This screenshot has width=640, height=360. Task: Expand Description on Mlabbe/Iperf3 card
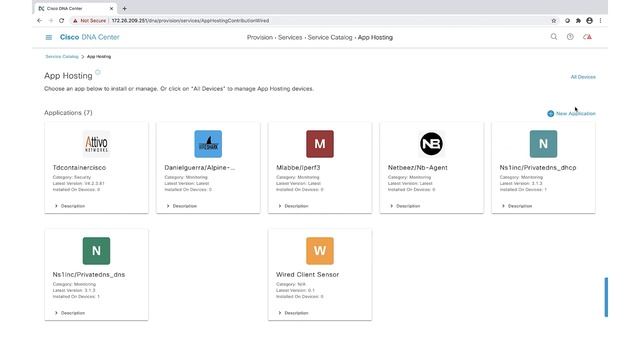pyautogui.click(x=293, y=206)
